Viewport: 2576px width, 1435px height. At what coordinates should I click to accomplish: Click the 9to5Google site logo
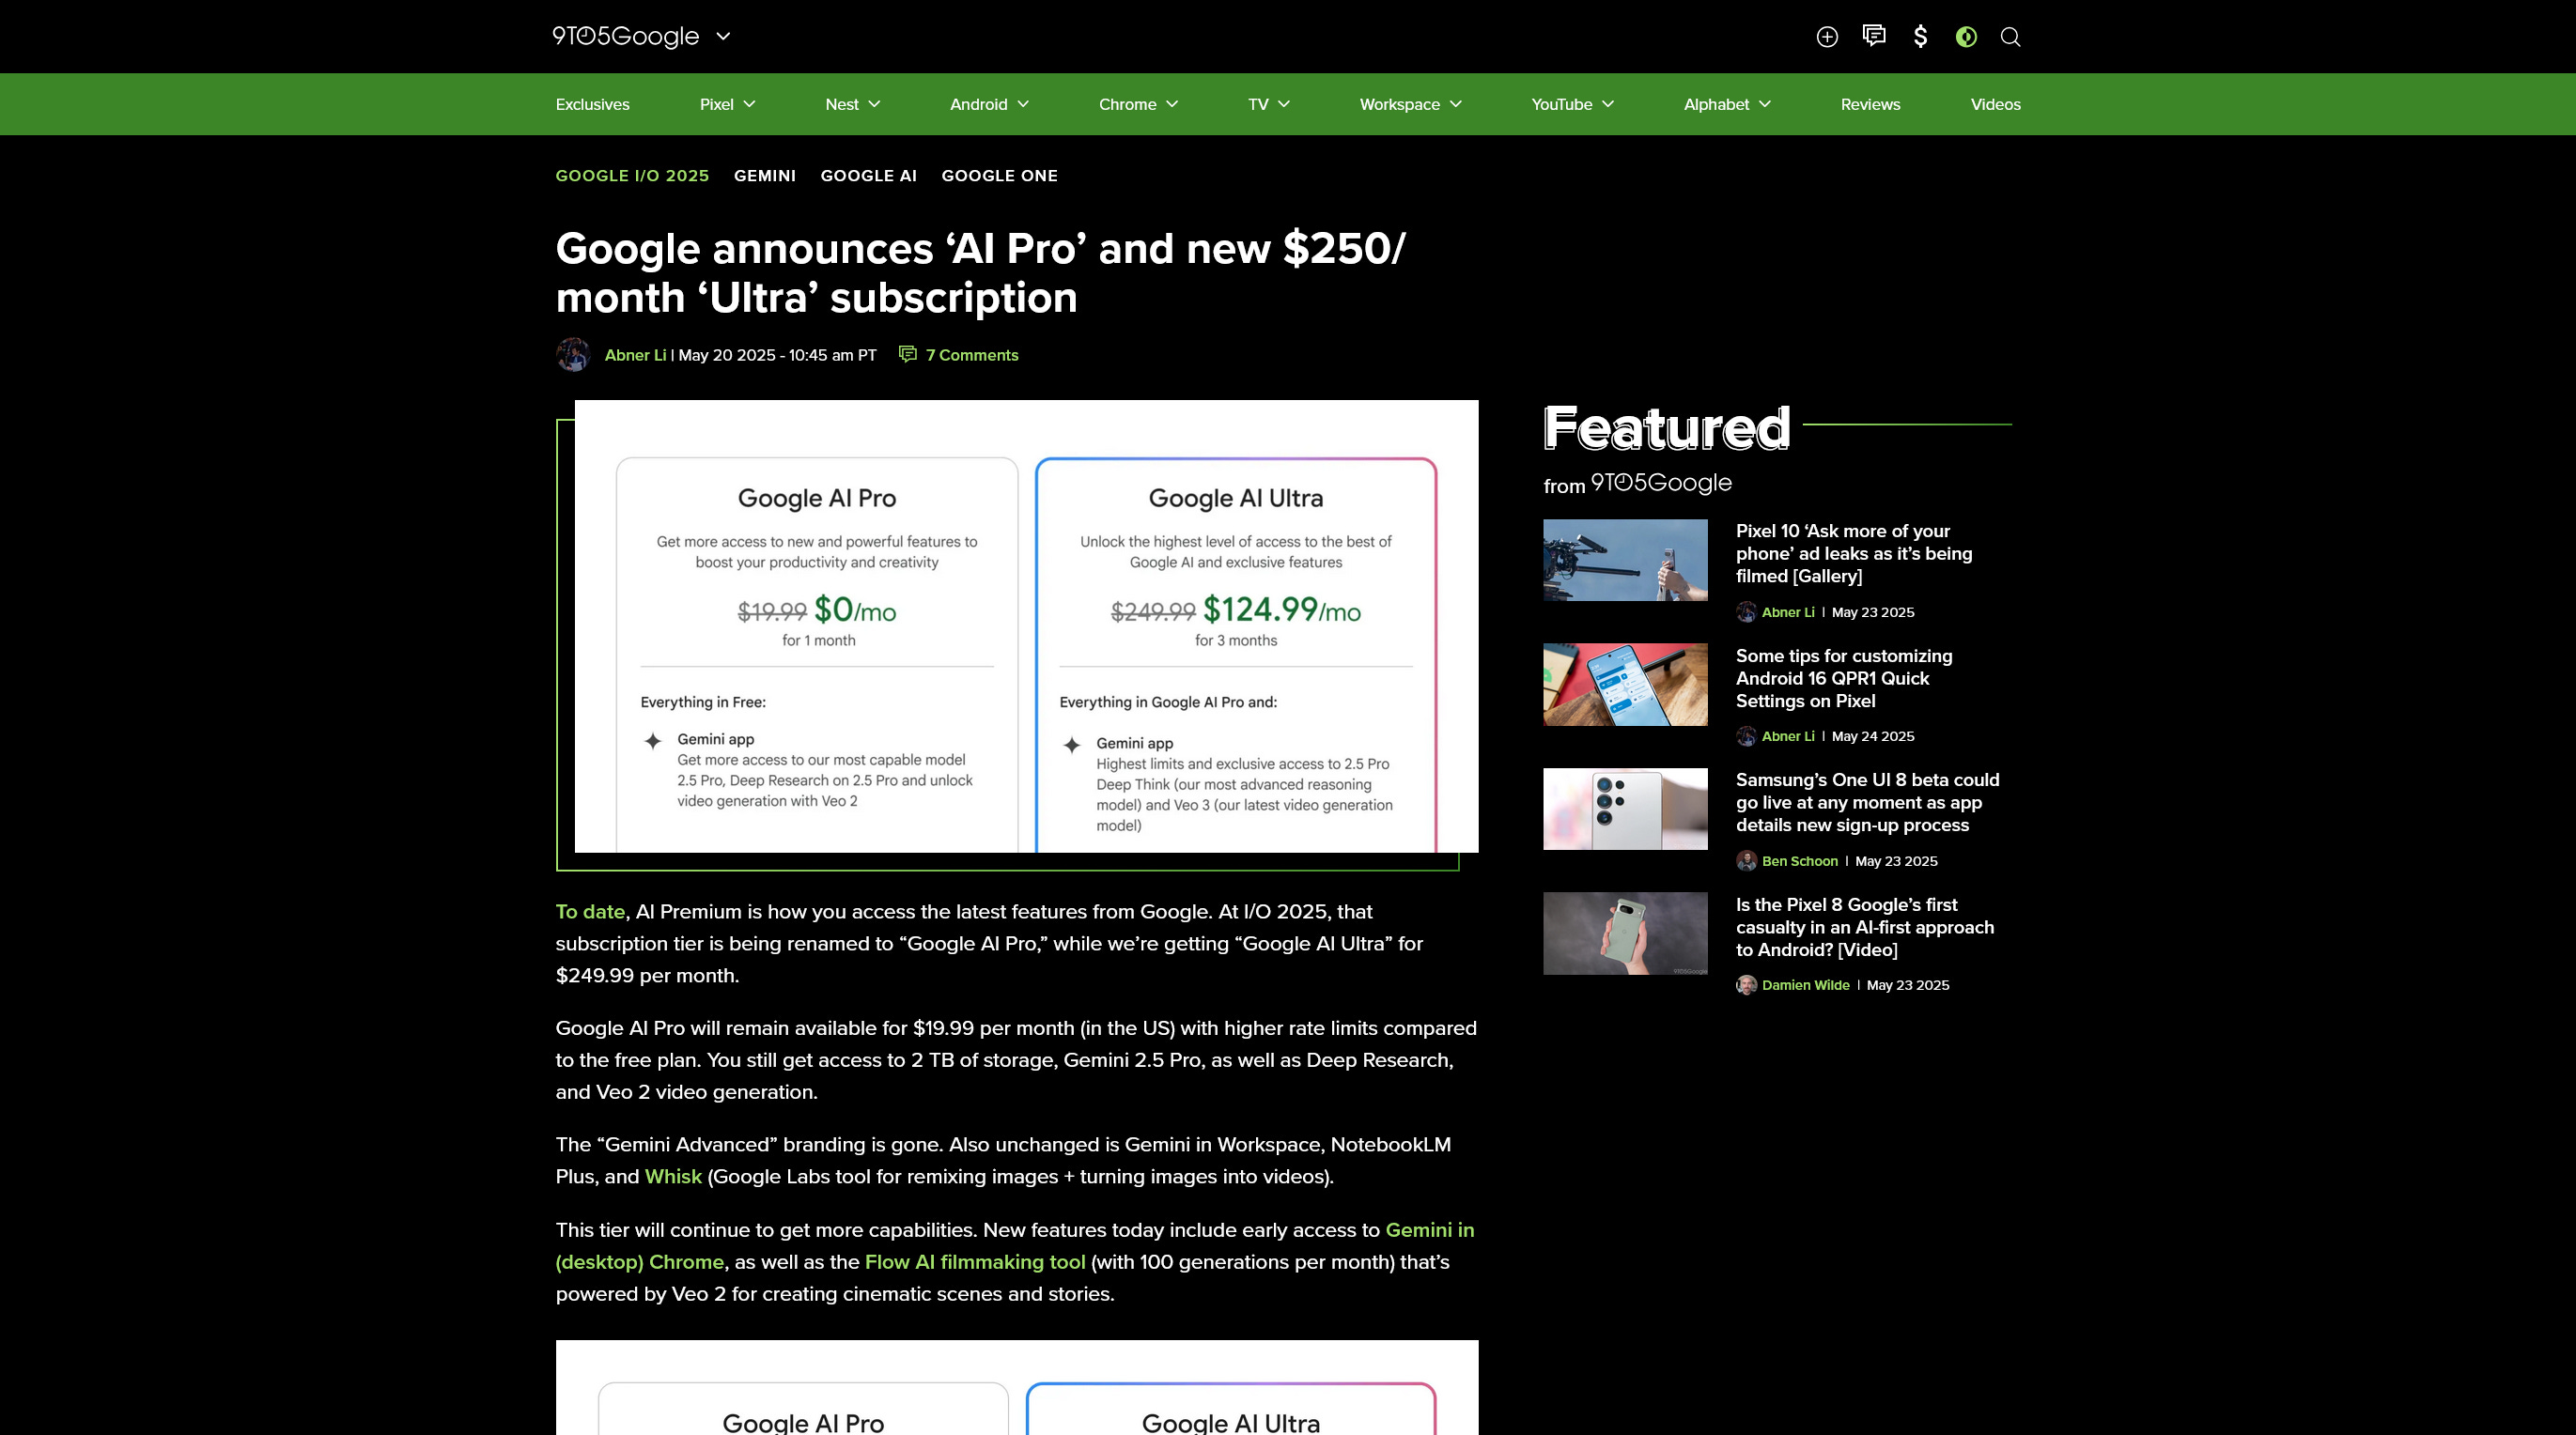pos(626,36)
